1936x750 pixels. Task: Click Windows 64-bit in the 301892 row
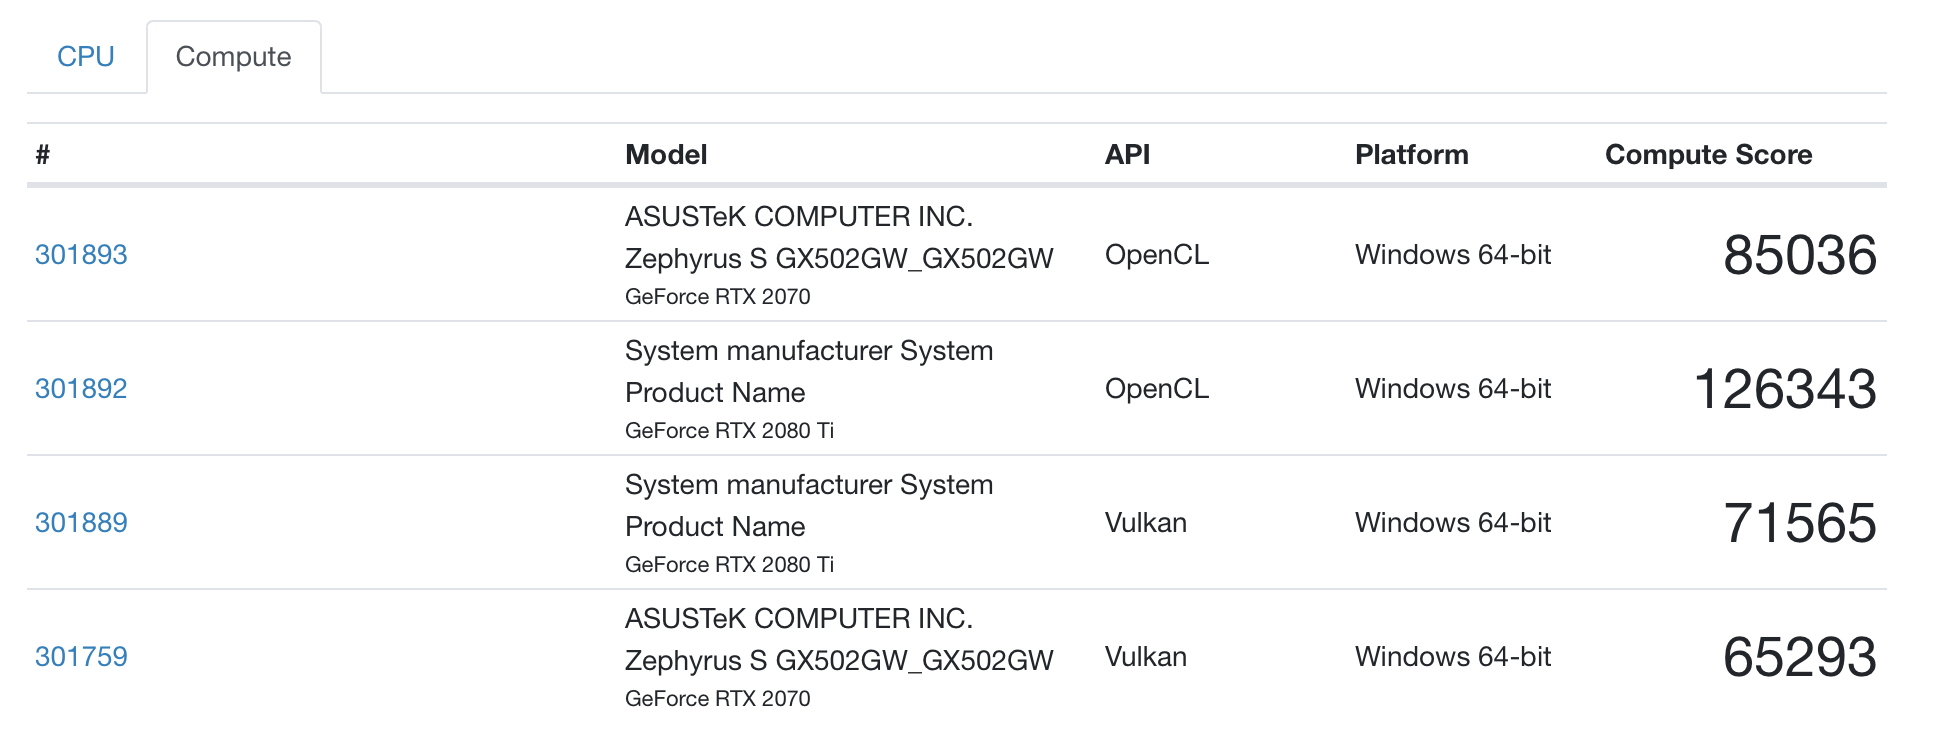(1452, 389)
